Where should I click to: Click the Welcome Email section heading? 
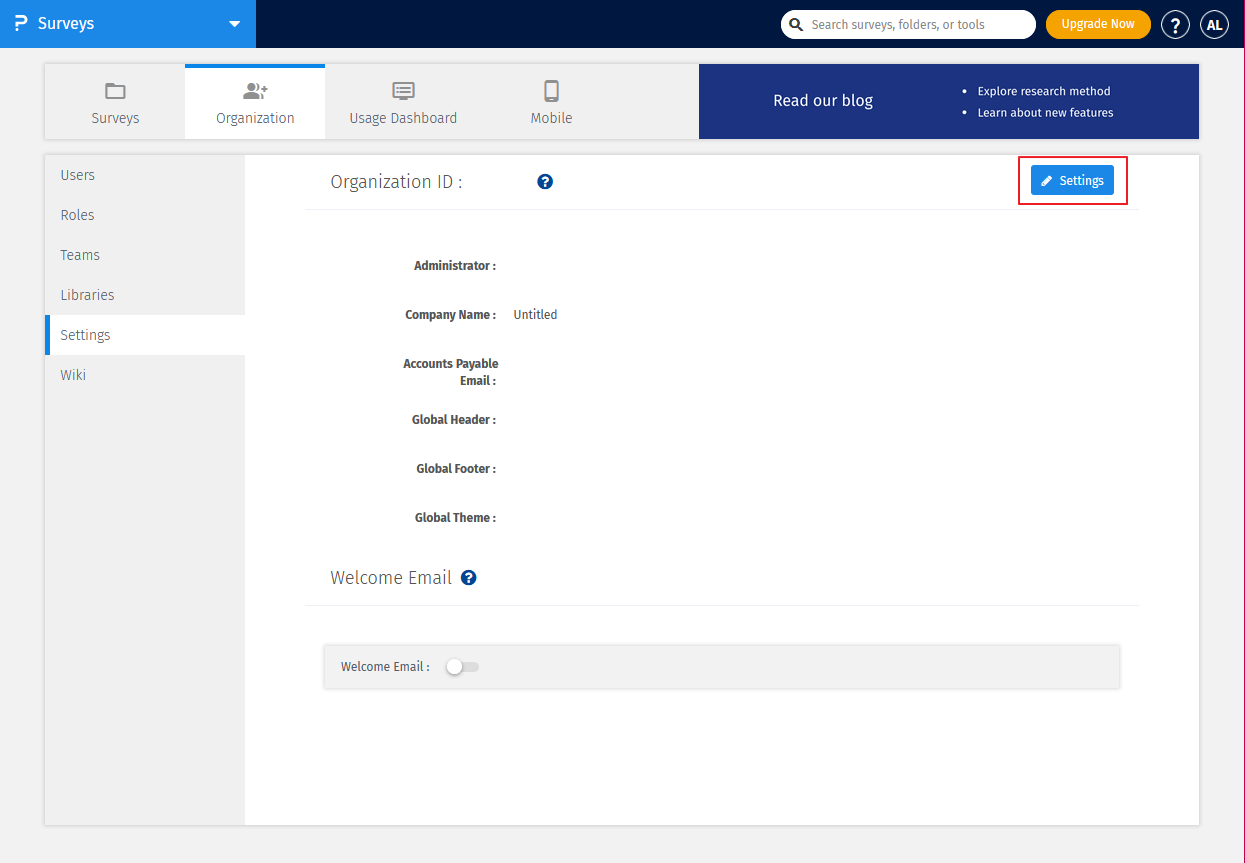tap(391, 578)
